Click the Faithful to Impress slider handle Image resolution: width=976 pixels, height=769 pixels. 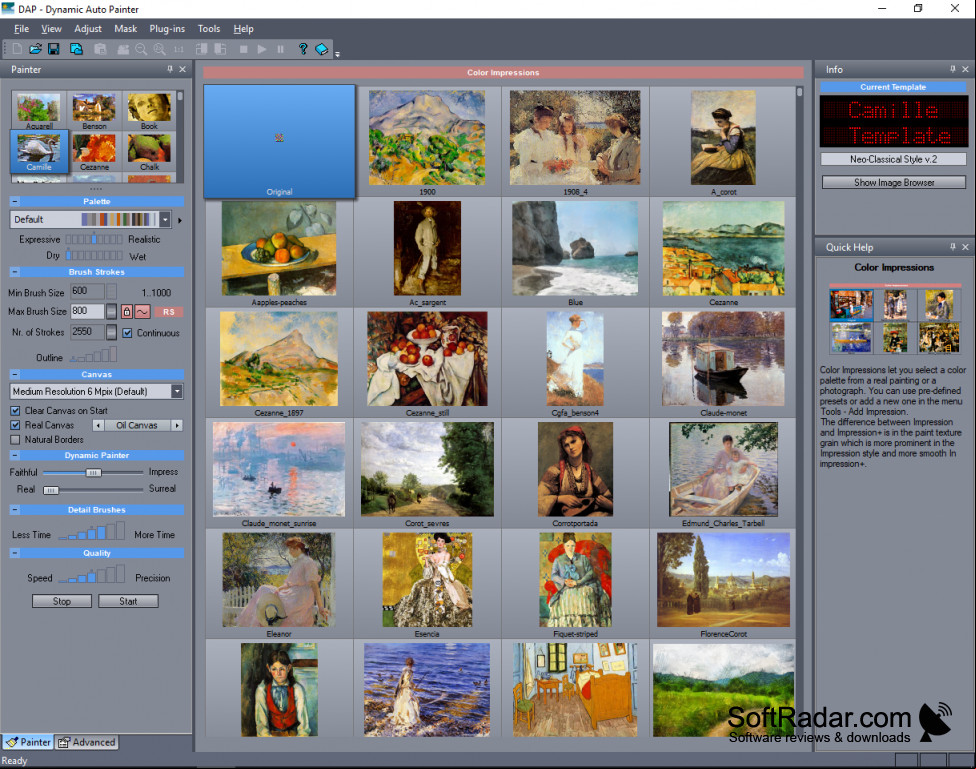click(x=93, y=473)
